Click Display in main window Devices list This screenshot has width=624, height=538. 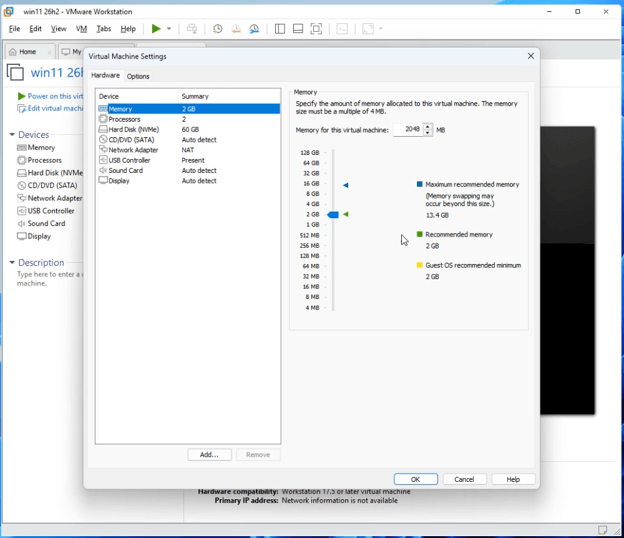click(34, 236)
